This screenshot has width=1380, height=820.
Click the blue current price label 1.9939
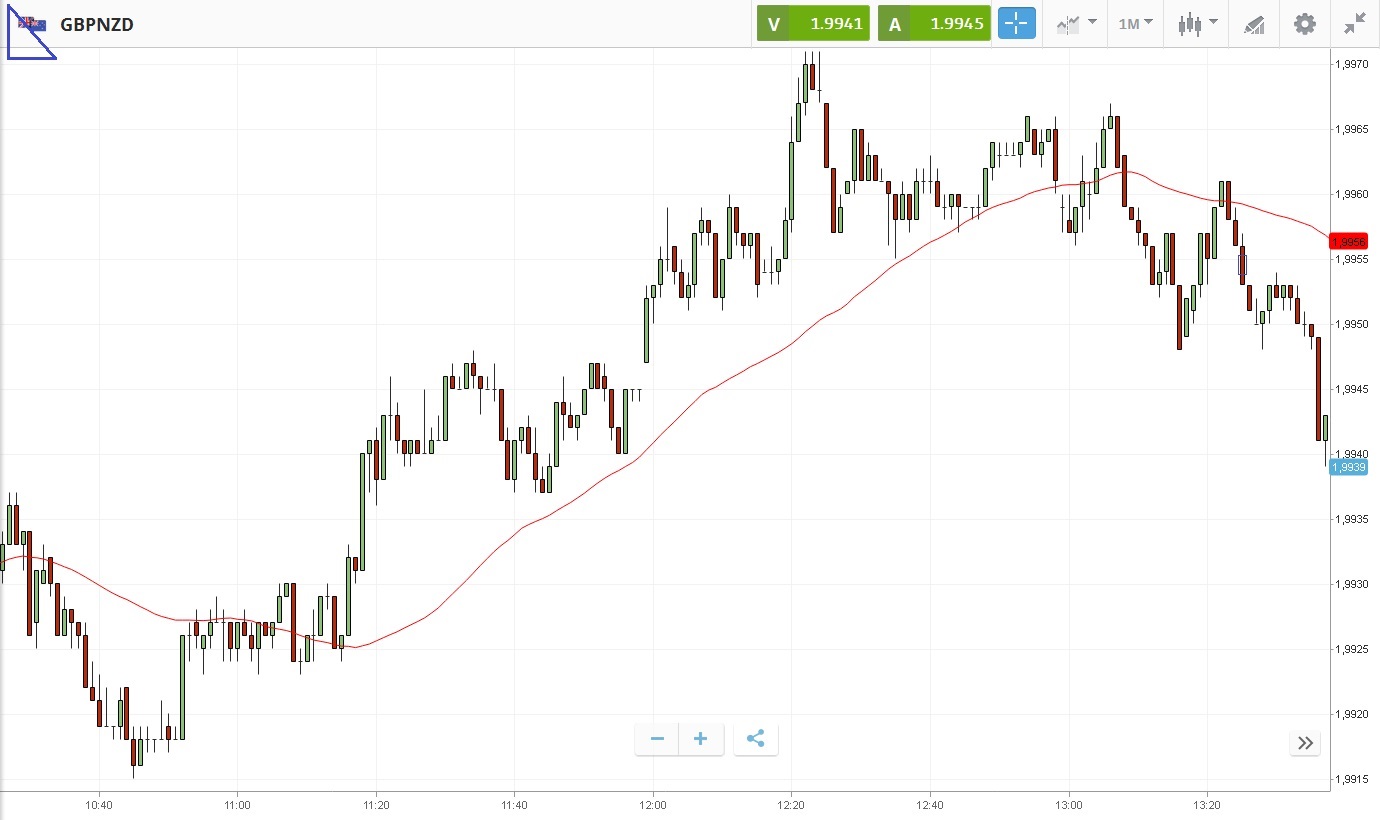tap(1348, 467)
